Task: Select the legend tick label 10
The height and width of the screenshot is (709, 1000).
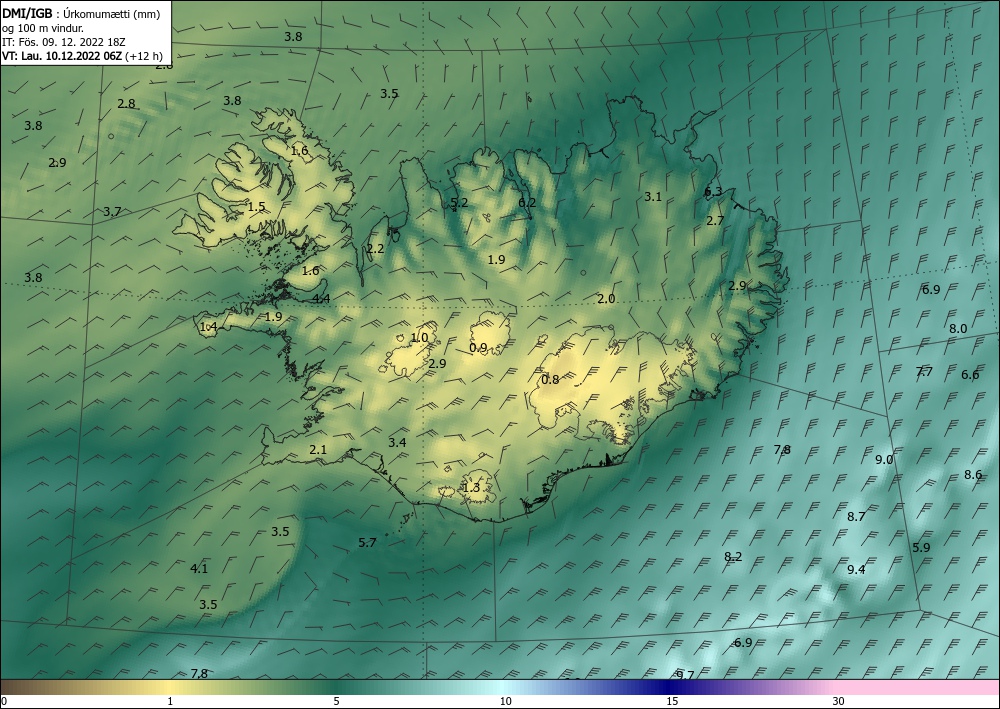Action: 506,701
